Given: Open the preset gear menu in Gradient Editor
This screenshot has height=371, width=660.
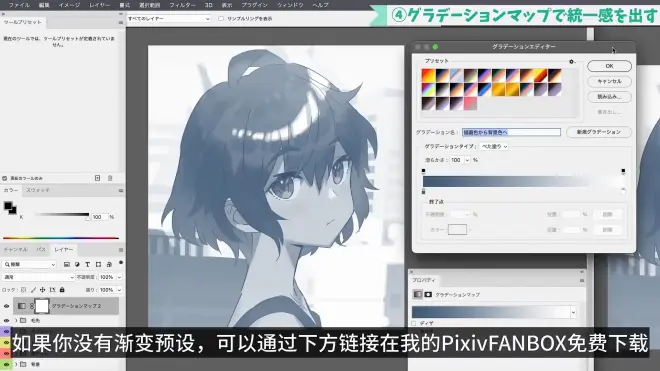Looking at the screenshot, I should coord(572,61).
